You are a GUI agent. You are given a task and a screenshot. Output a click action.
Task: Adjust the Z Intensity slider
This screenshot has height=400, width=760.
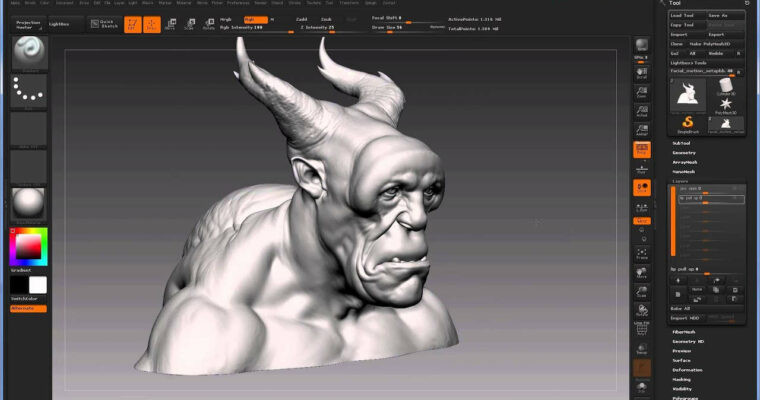(332, 29)
